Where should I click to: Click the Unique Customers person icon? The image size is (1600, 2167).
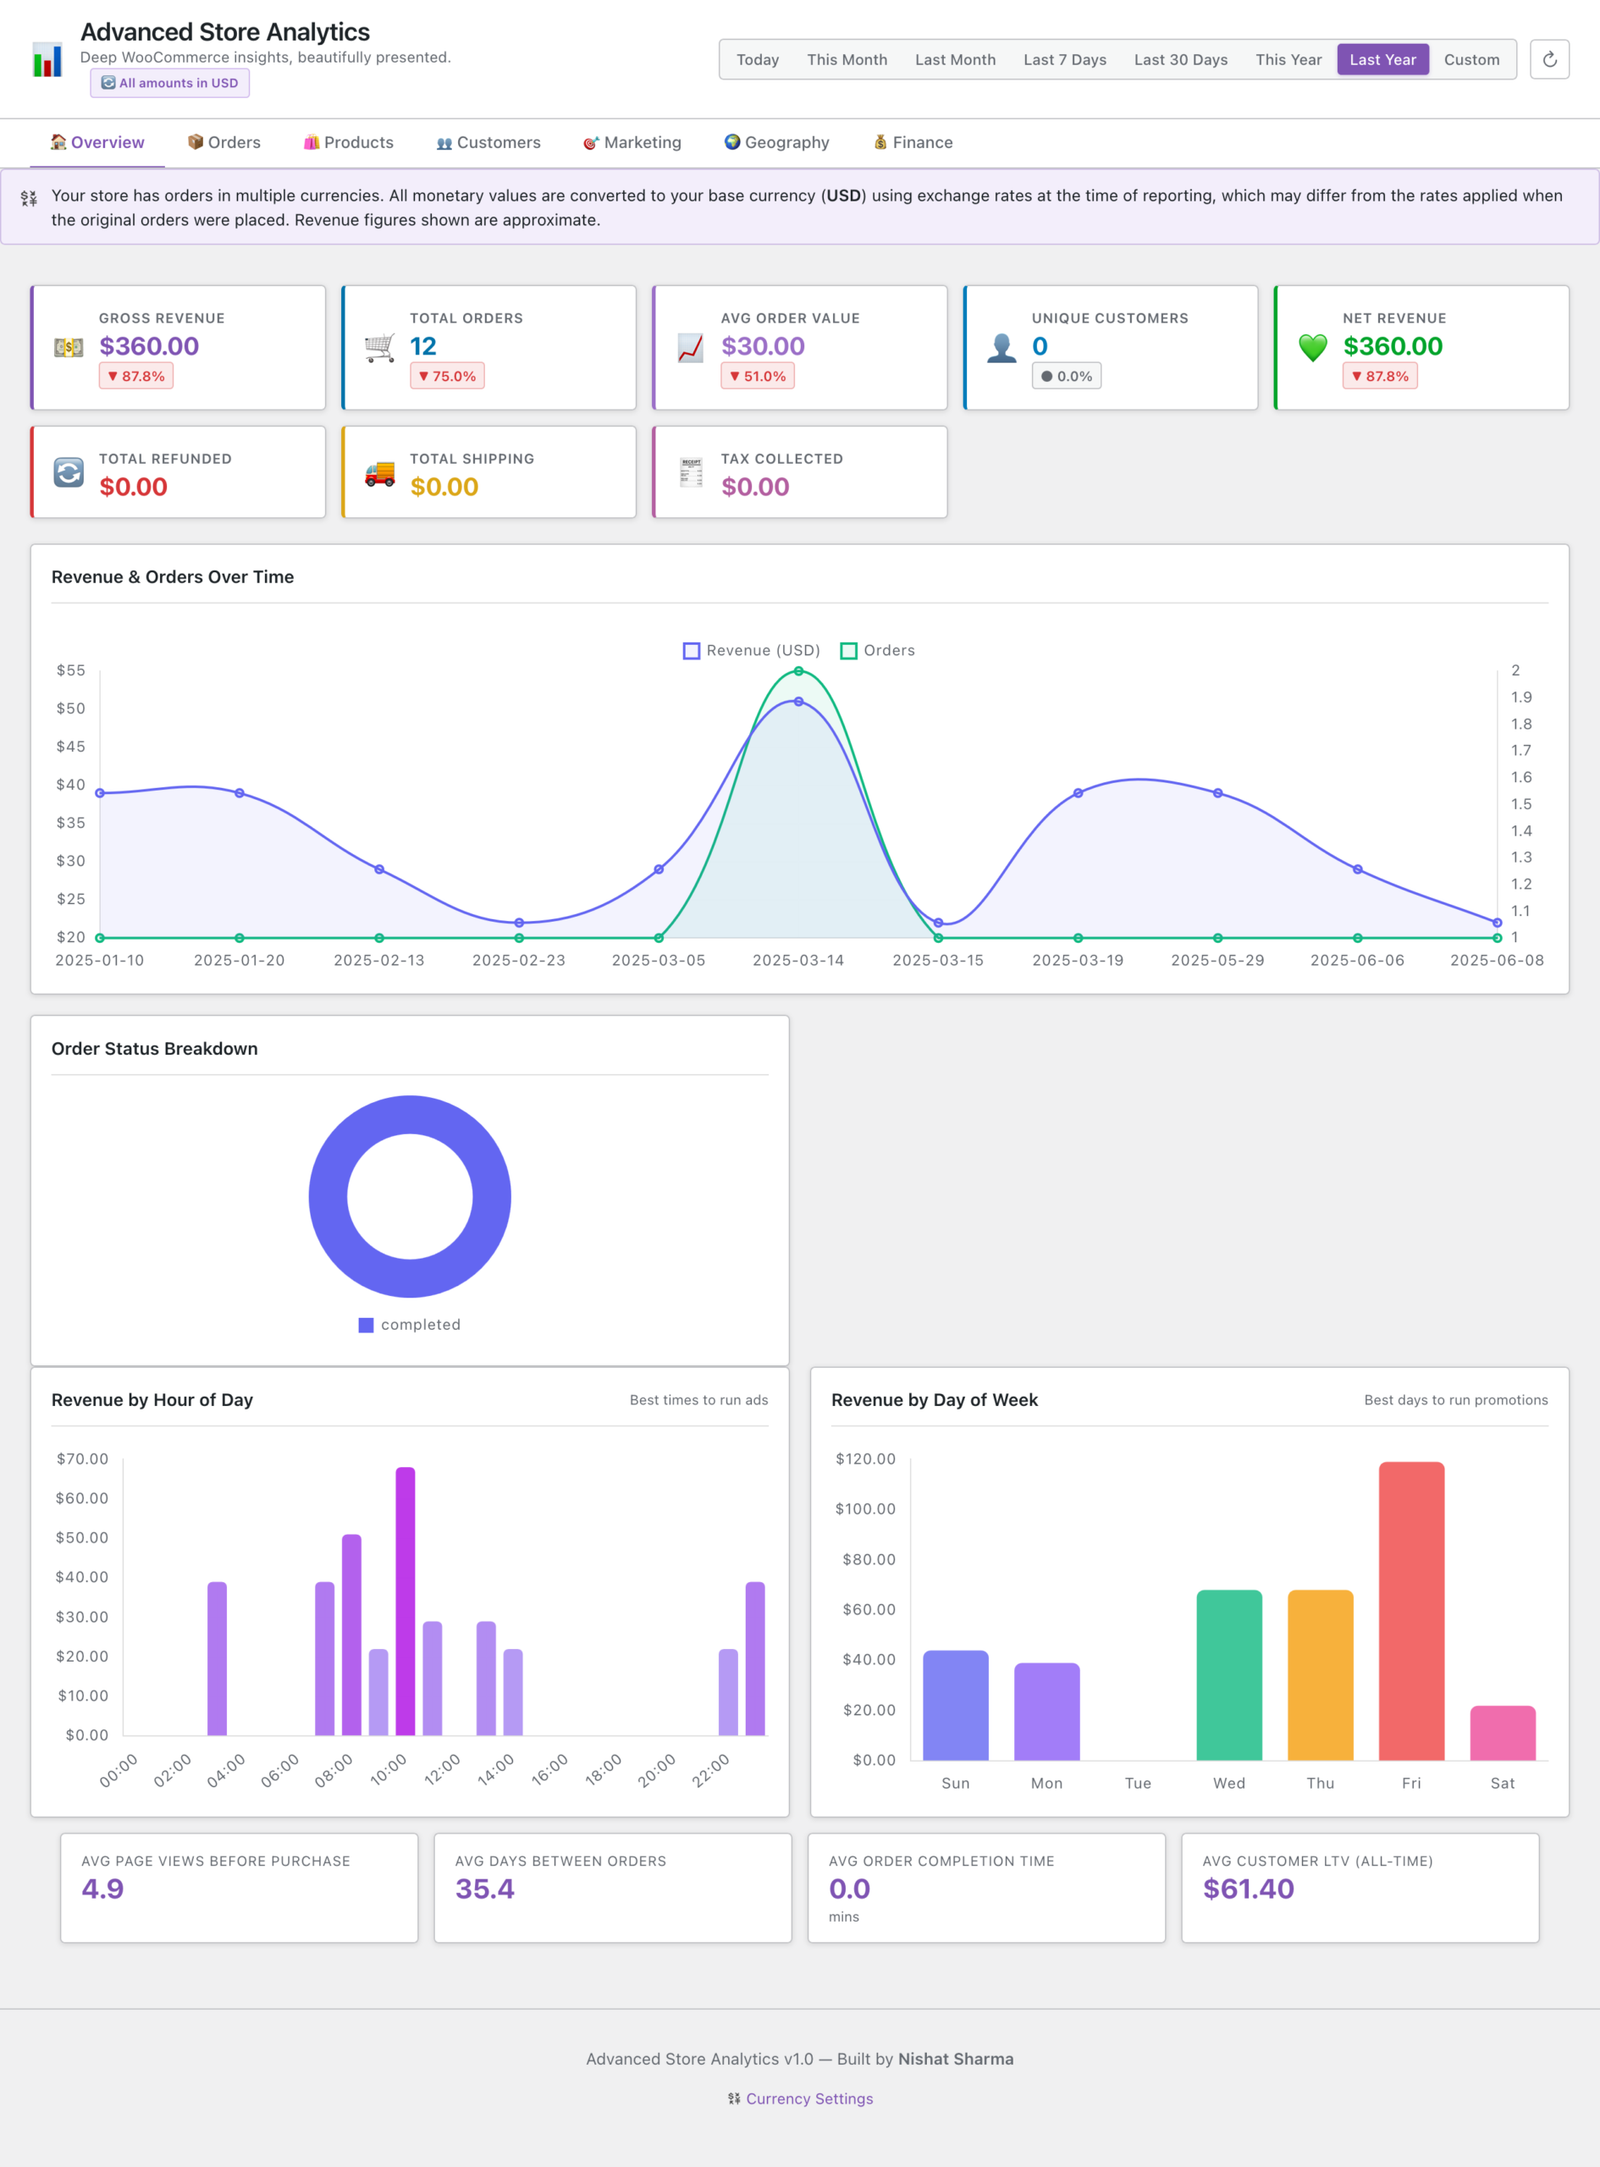[1002, 347]
